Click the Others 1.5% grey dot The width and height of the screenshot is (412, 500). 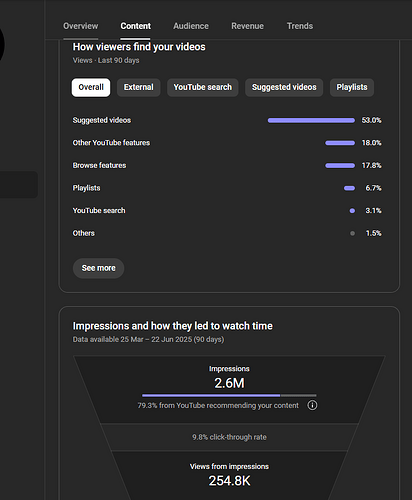point(352,233)
